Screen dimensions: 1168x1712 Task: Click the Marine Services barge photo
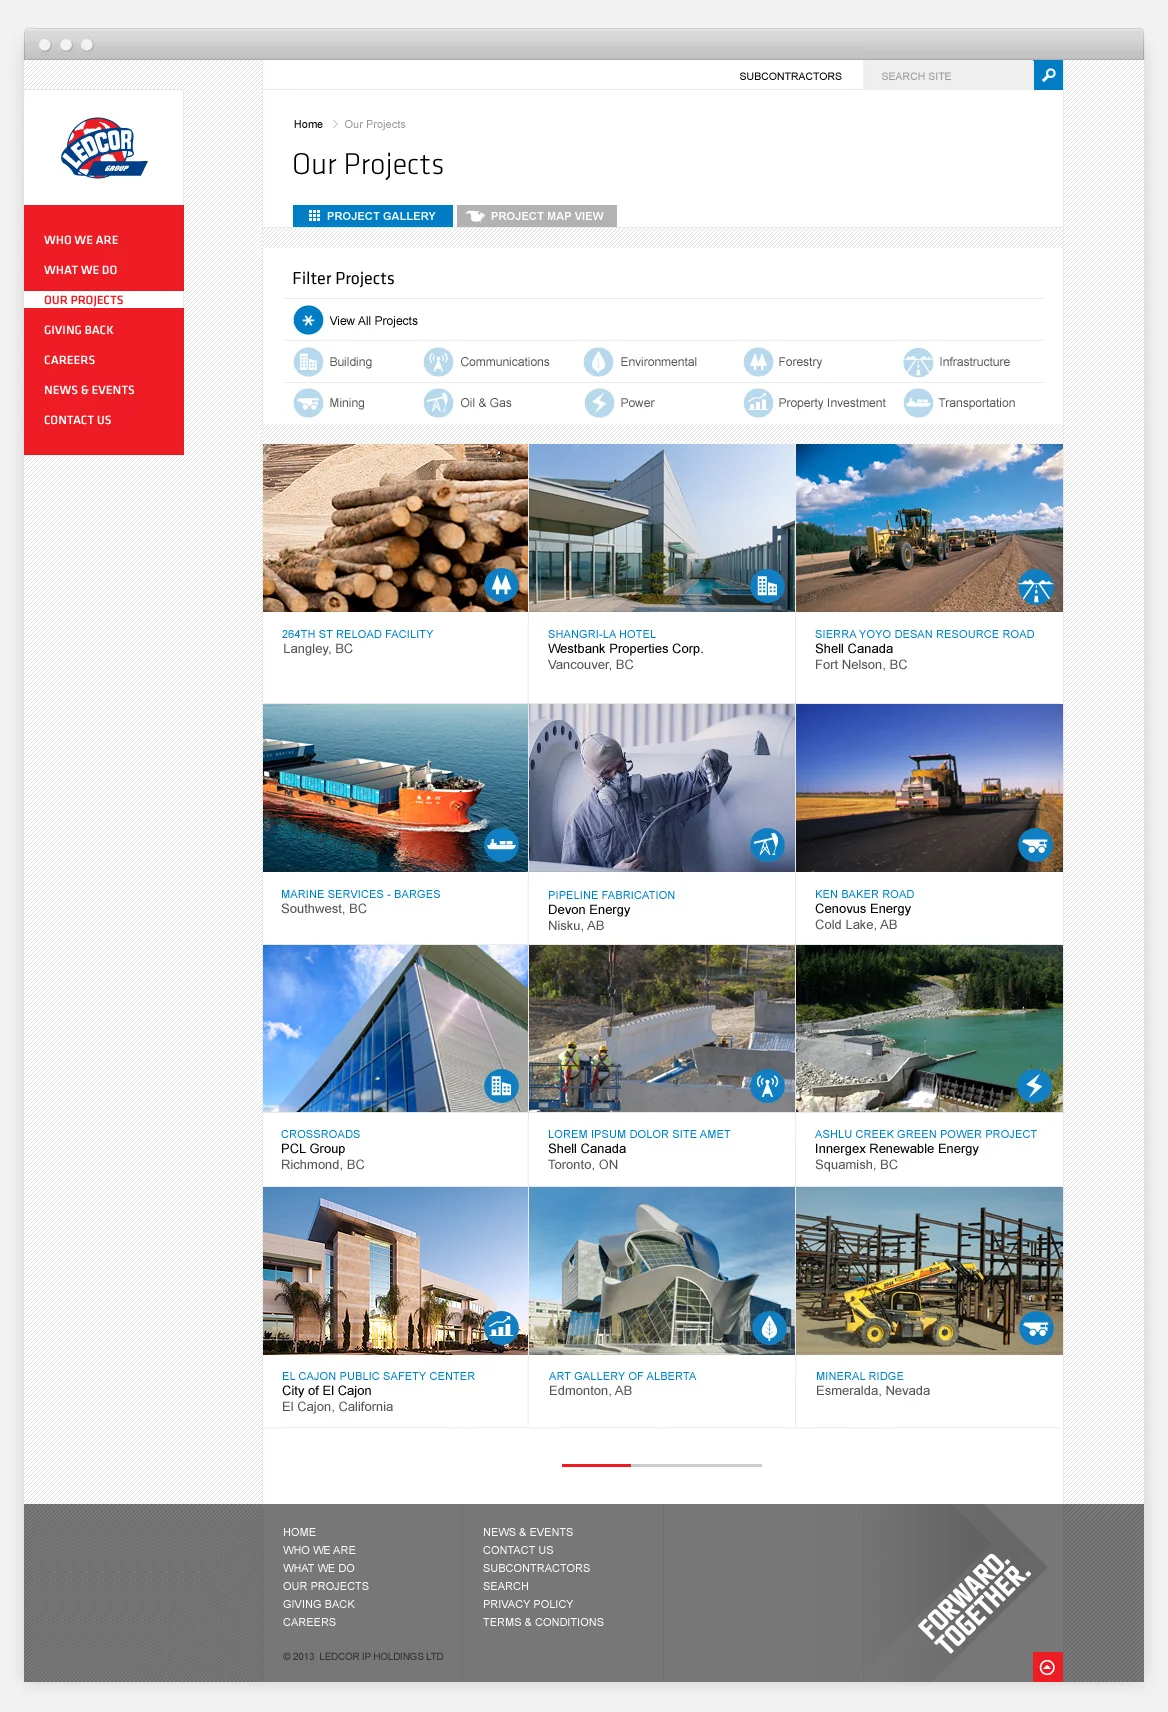coord(395,788)
